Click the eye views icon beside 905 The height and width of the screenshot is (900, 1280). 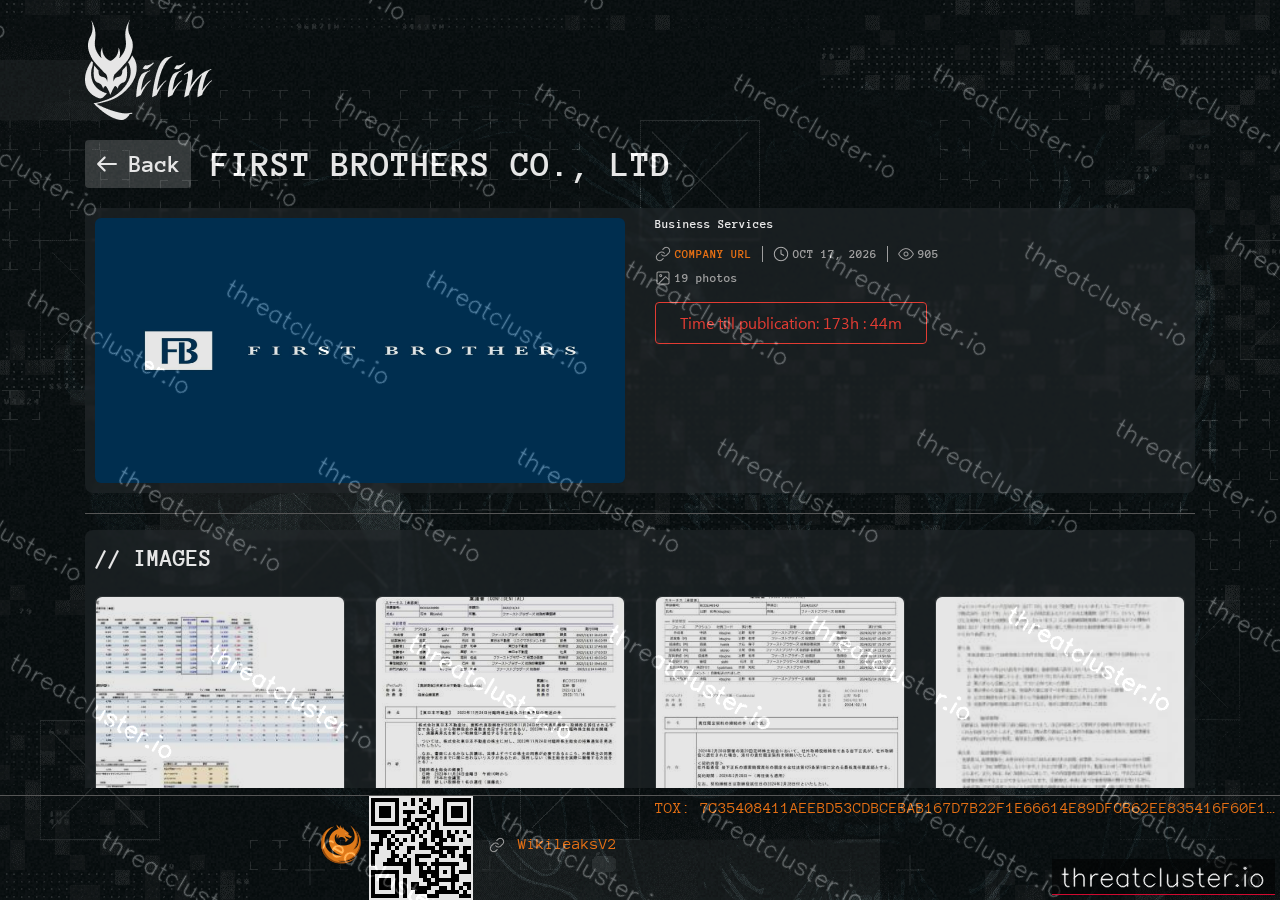pos(906,254)
